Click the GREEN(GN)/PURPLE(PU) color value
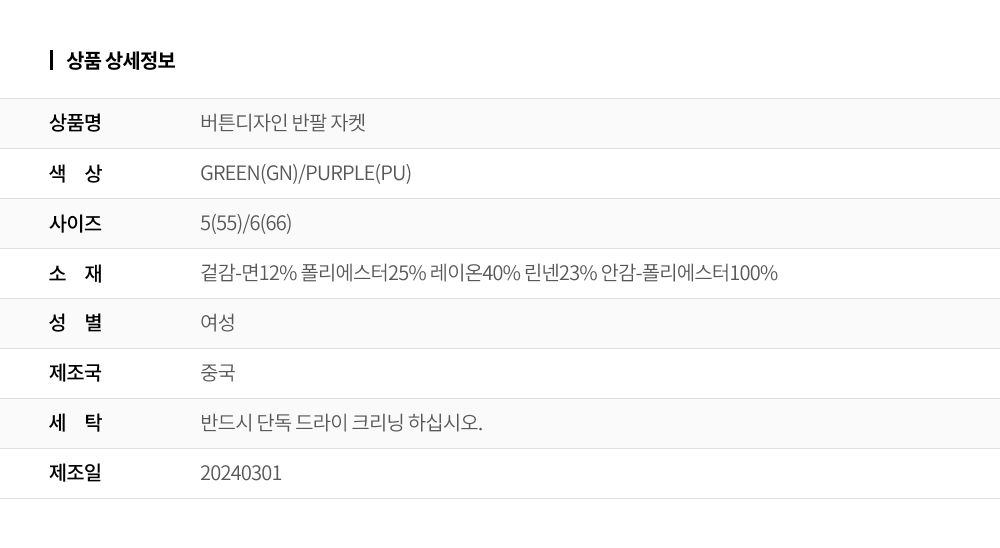 pos(305,173)
